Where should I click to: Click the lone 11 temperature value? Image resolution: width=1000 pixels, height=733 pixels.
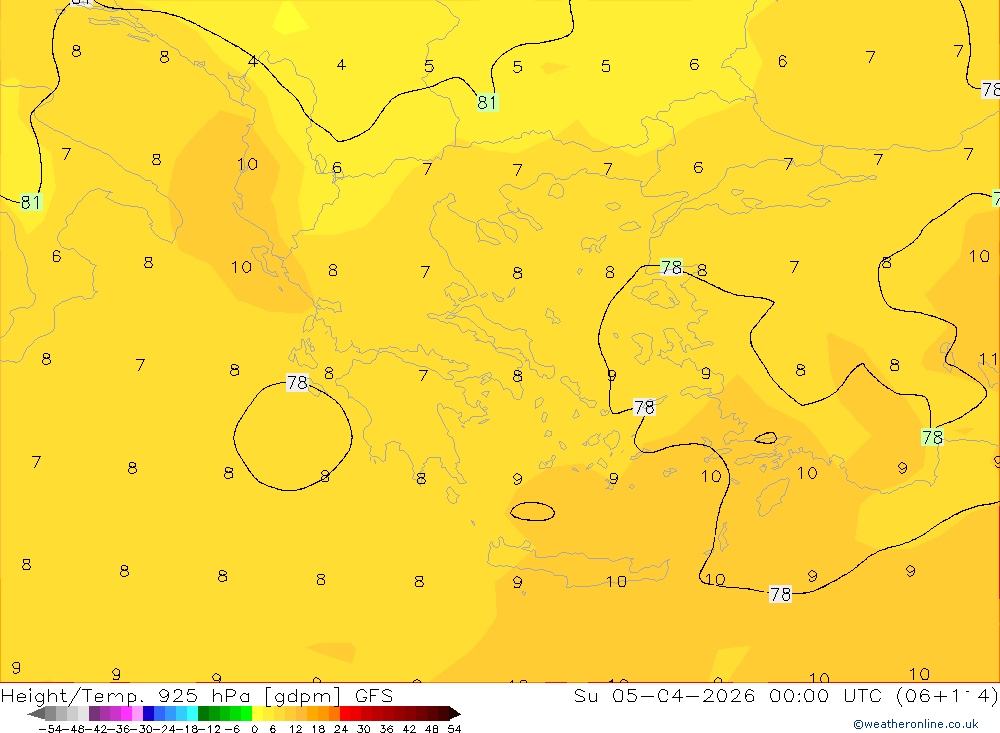tap(988, 359)
